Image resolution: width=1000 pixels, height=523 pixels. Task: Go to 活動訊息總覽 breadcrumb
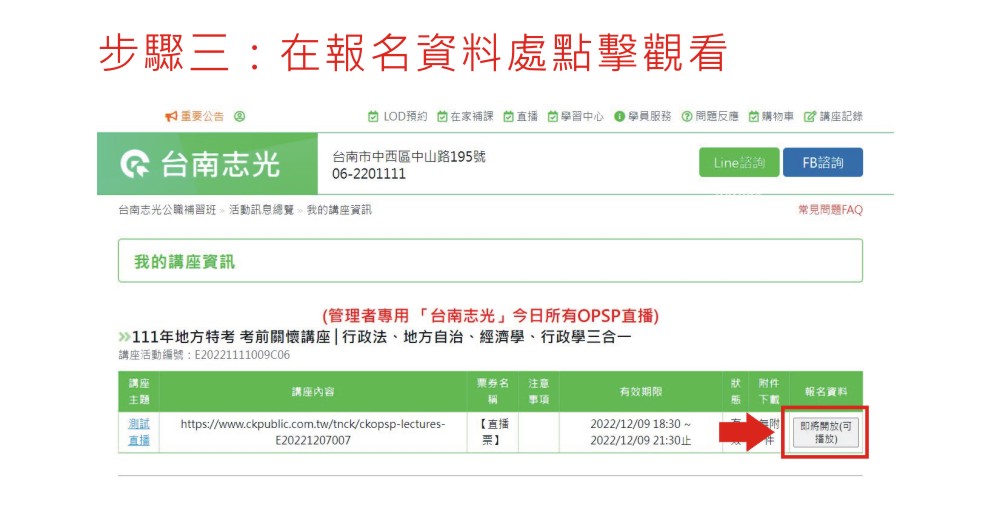point(261,210)
